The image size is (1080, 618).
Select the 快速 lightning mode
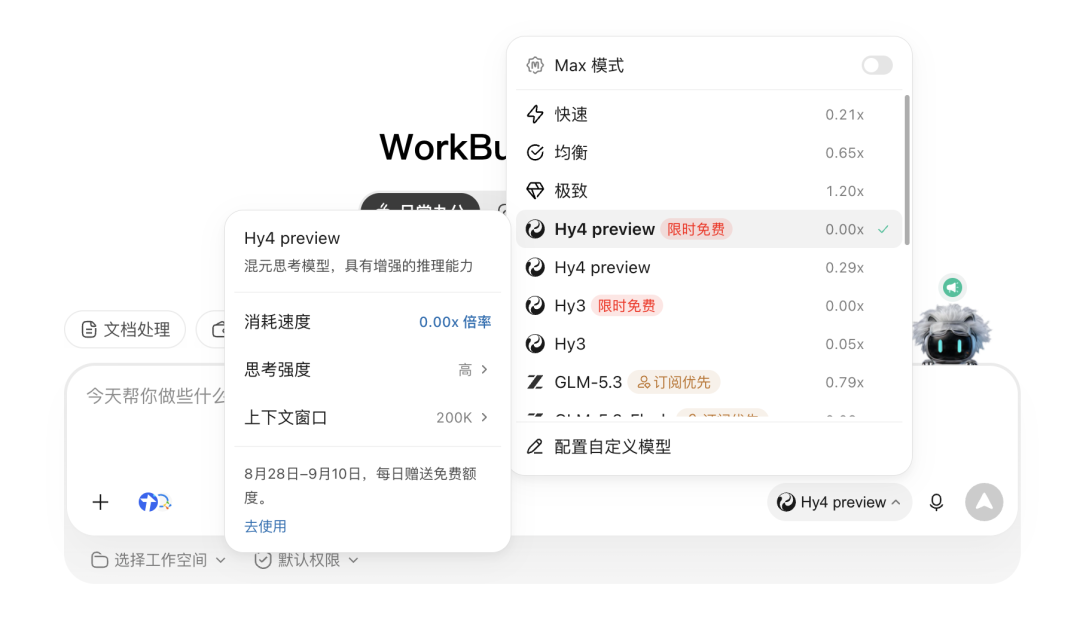[708, 114]
